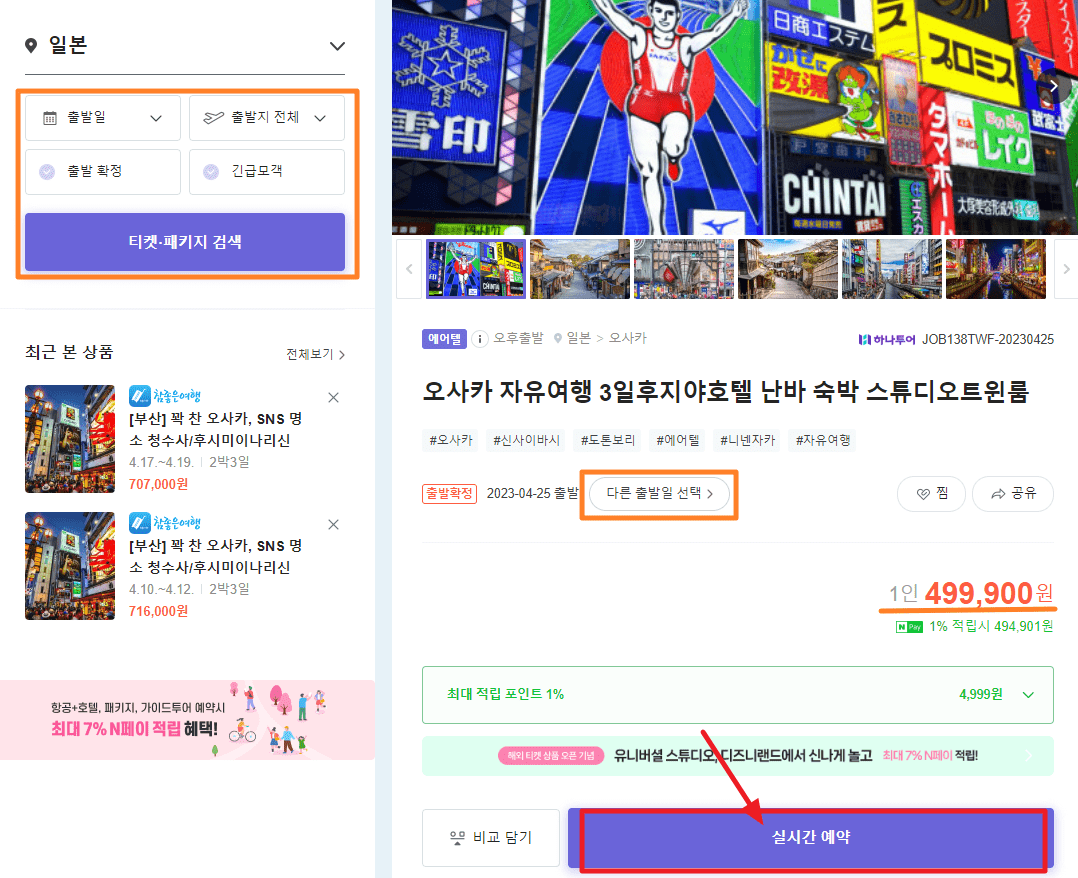Expand the 최대 적립 포인트 1% details
The image size is (1078, 878).
[1031, 694]
